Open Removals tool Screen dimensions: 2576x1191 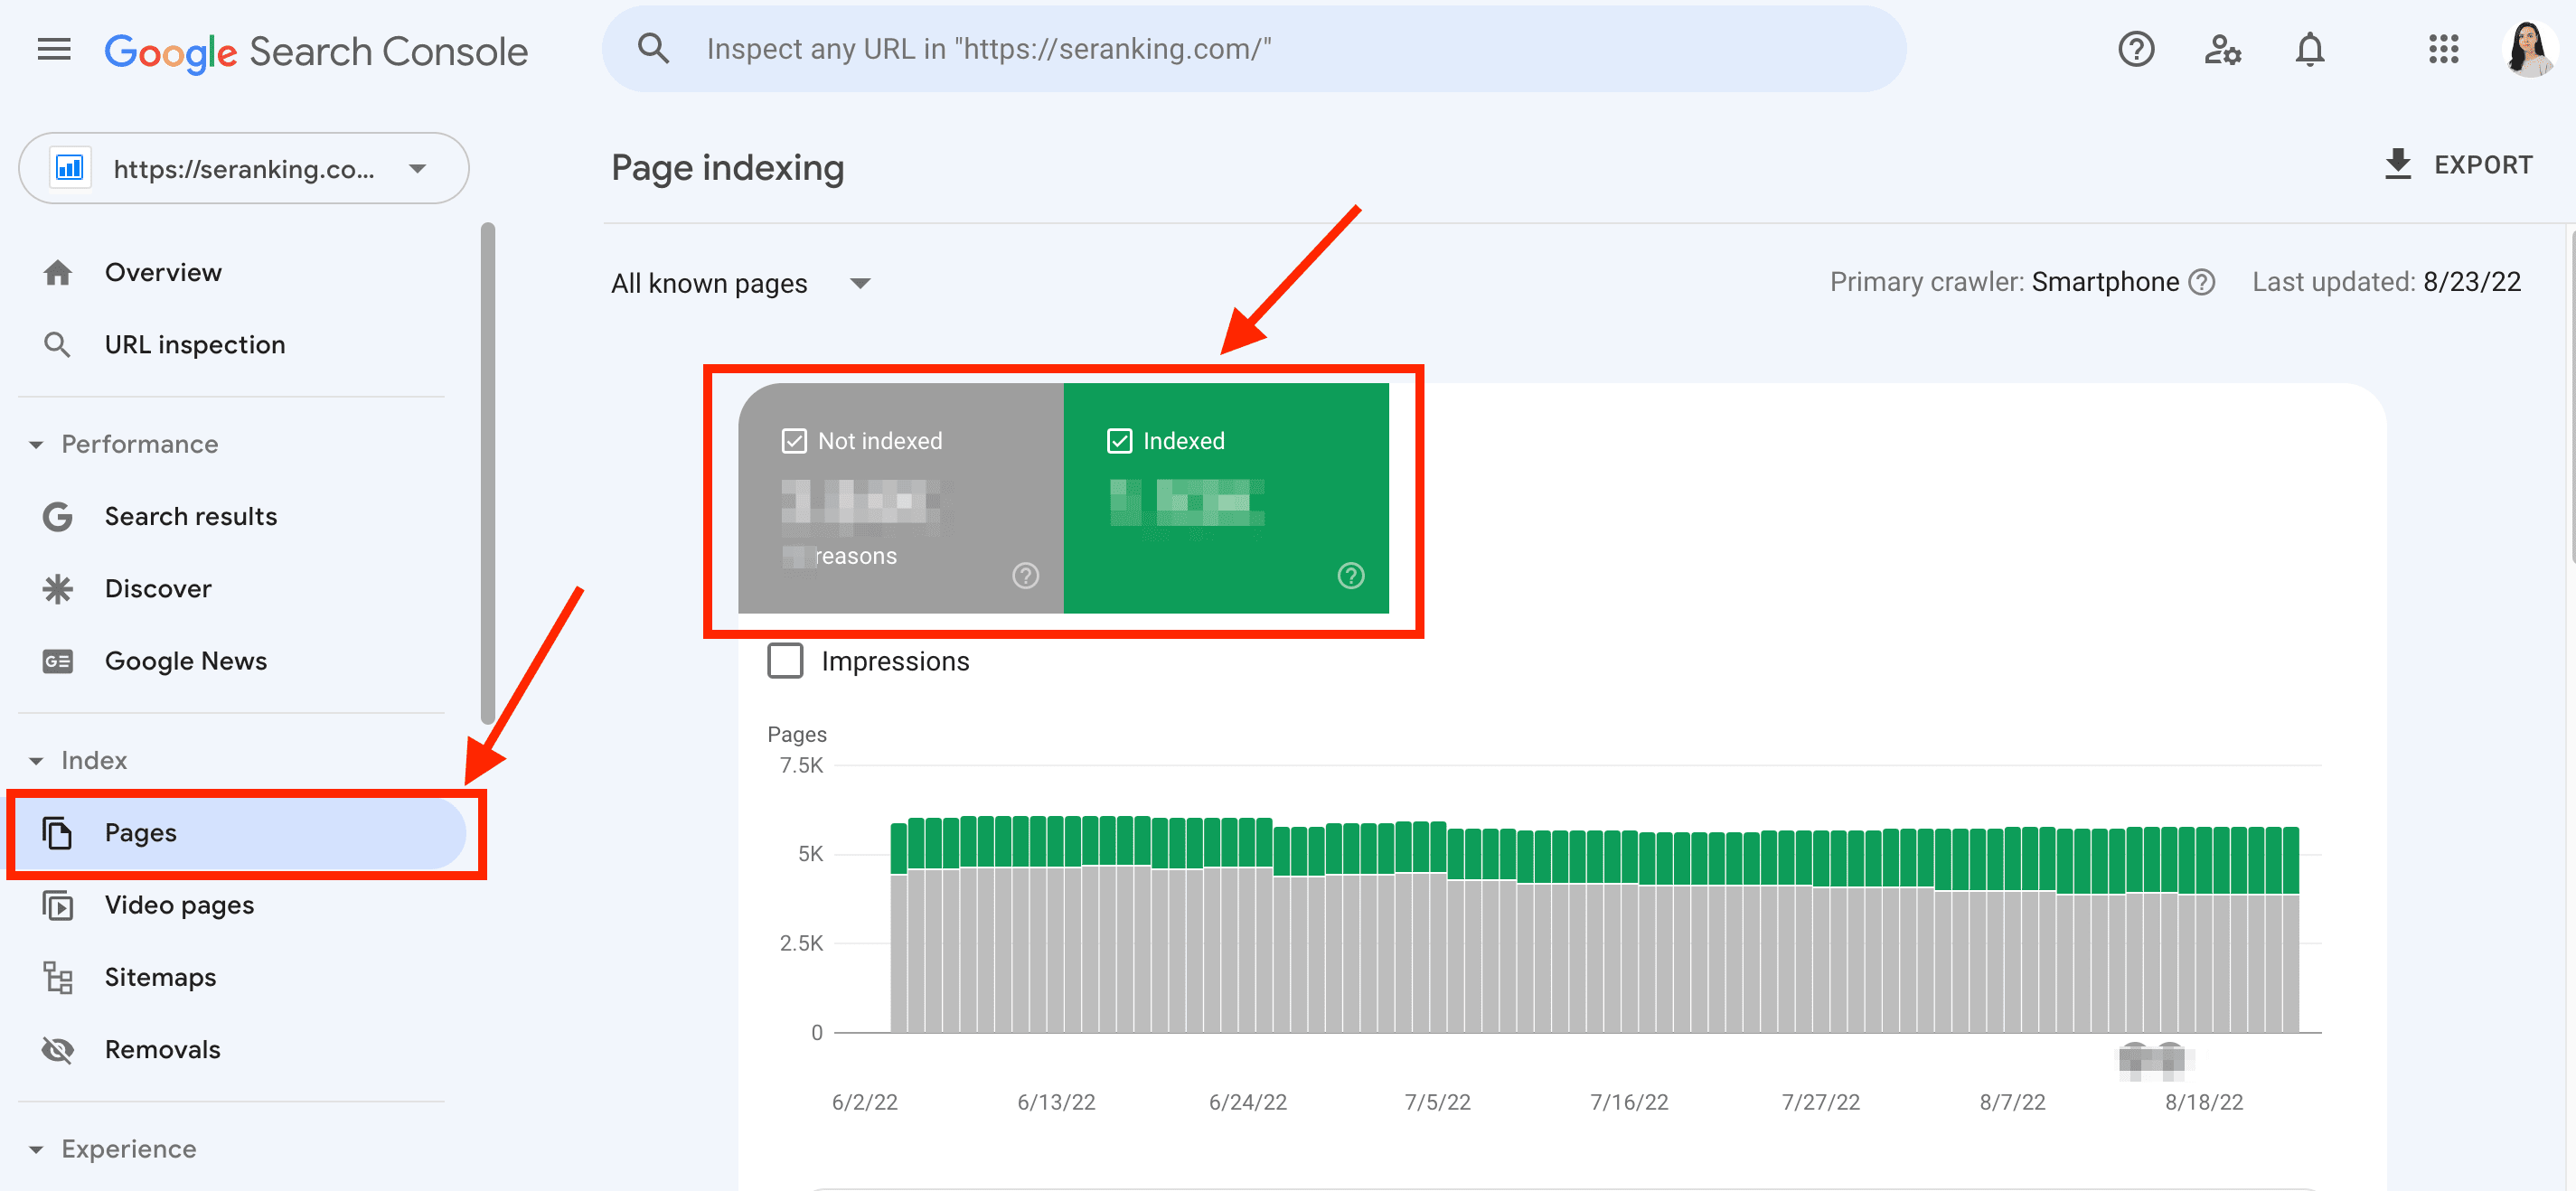coord(162,1050)
